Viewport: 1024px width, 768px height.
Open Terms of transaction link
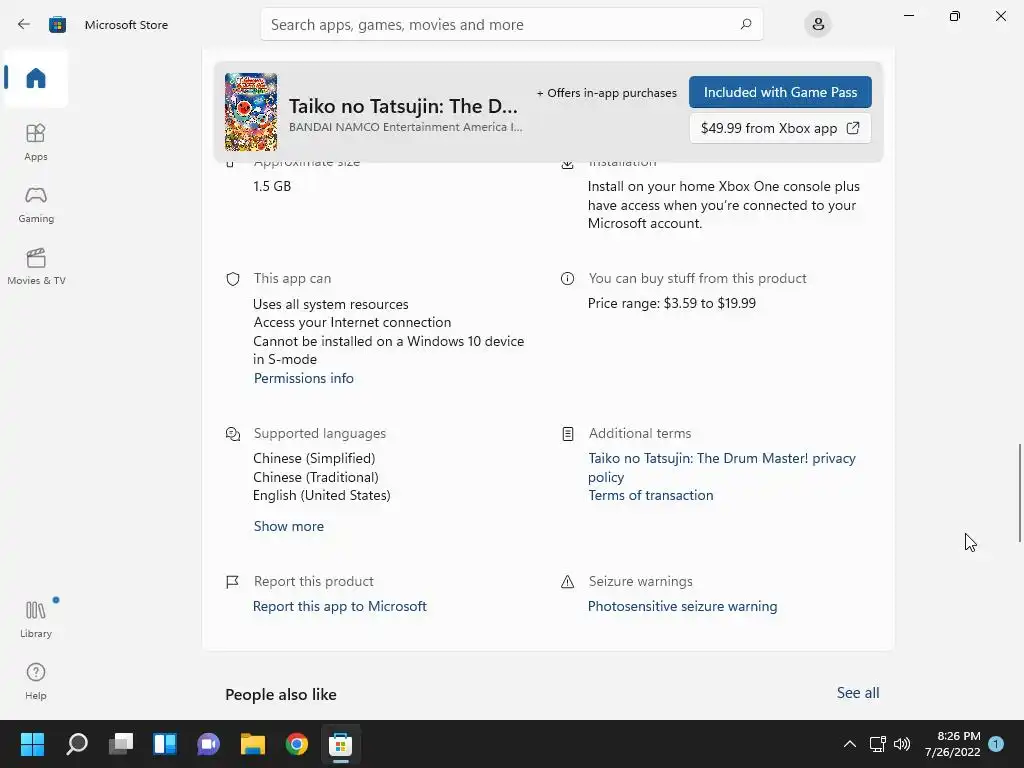click(x=650, y=495)
